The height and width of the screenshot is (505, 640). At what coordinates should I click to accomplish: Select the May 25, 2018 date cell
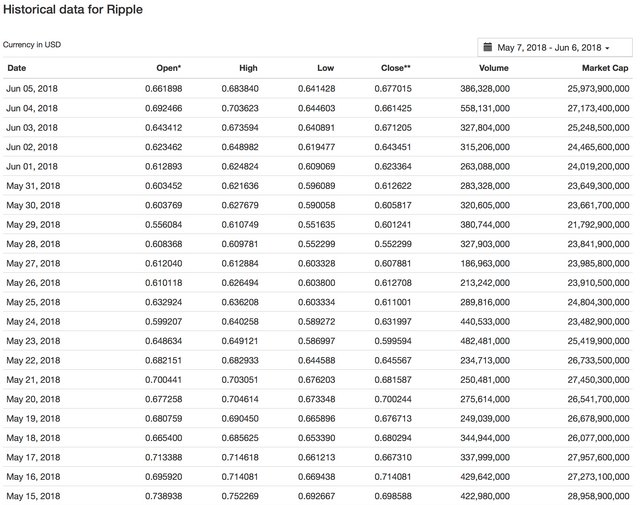(33, 302)
